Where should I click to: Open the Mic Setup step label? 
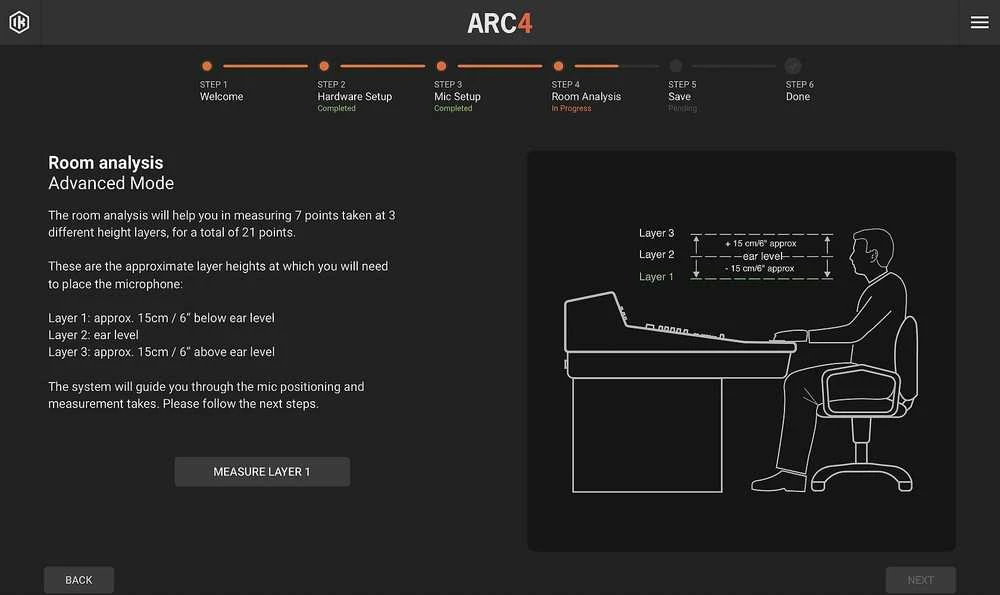[457, 96]
